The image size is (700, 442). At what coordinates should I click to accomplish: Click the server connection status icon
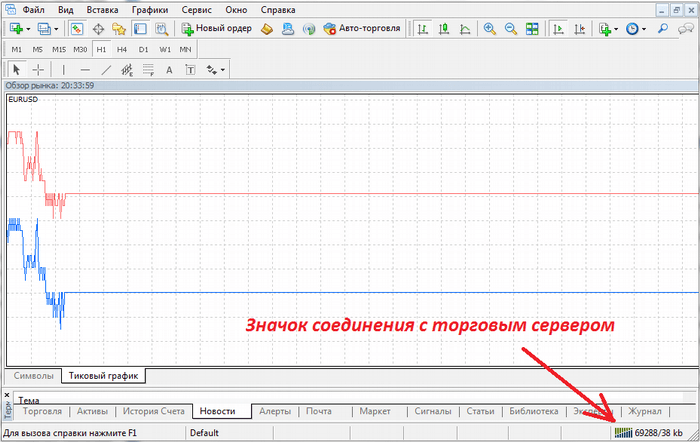[x=624, y=432]
